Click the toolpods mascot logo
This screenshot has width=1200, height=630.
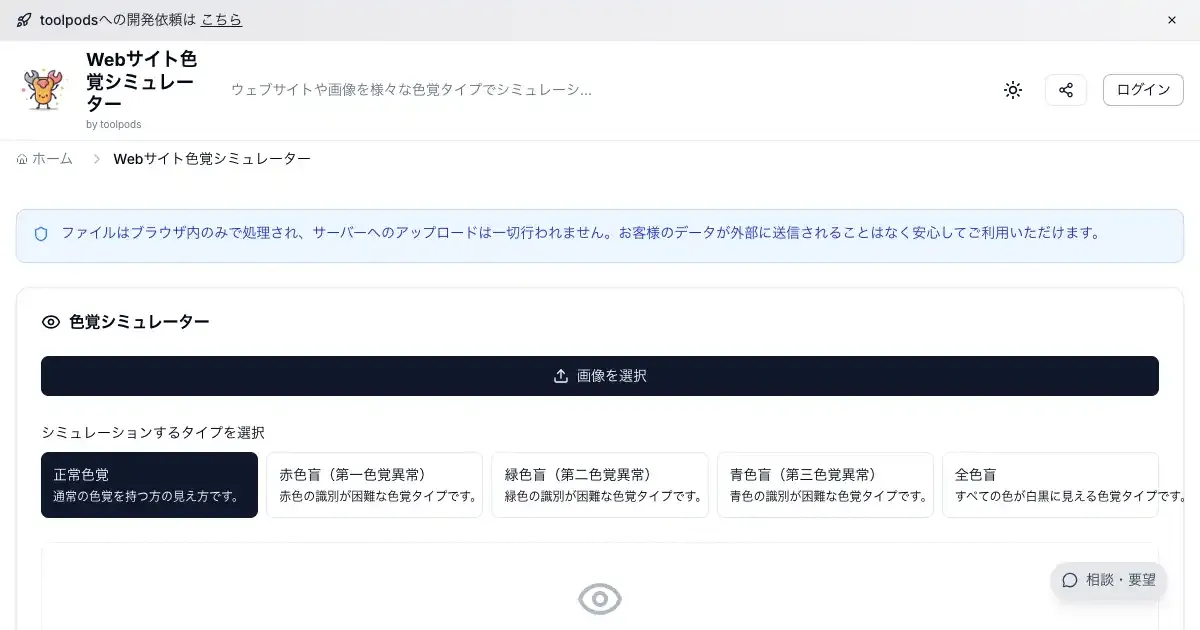point(42,90)
